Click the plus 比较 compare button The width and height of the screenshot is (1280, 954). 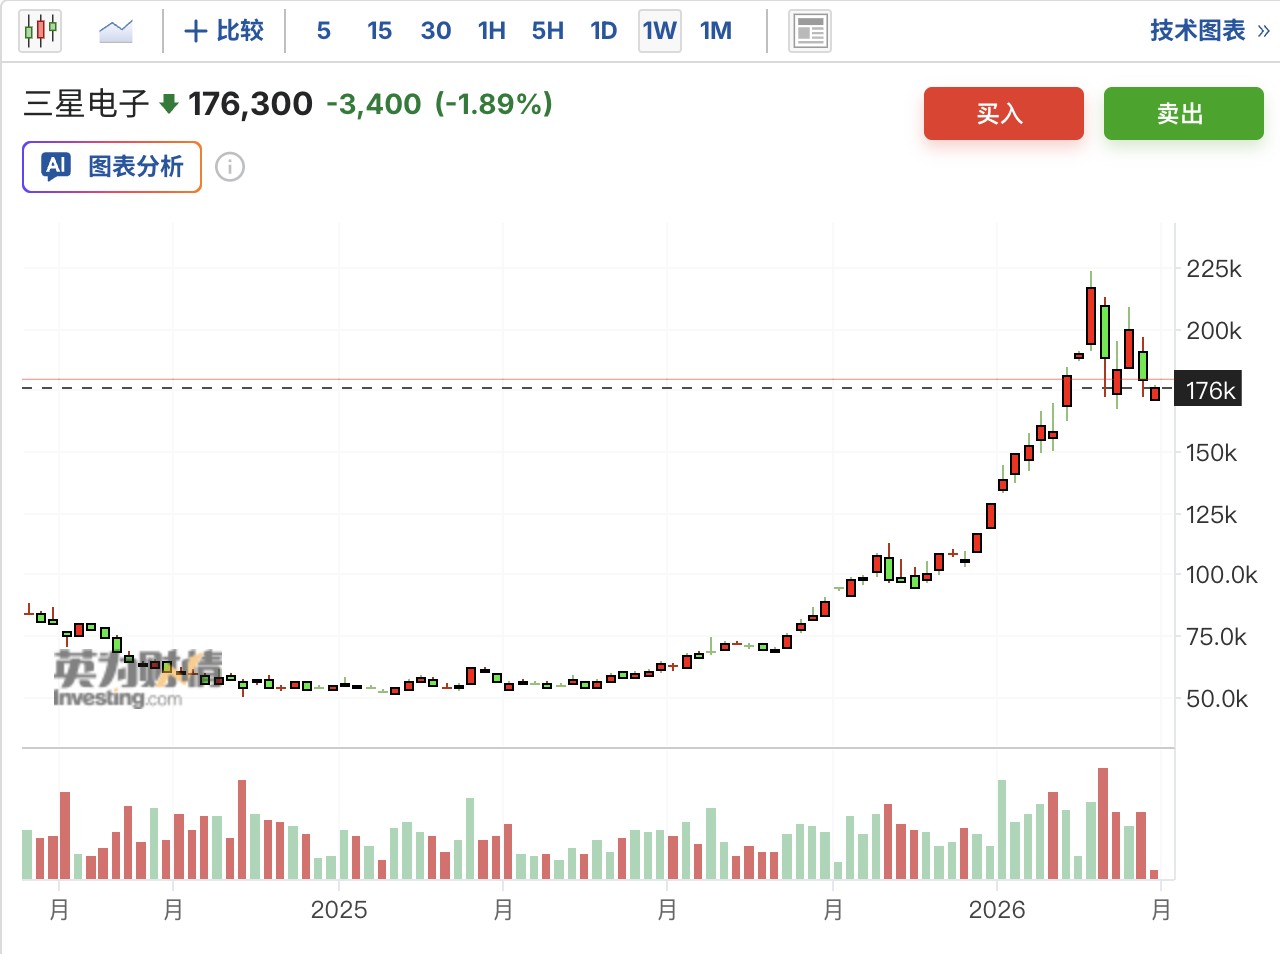[x=224, y=31]
